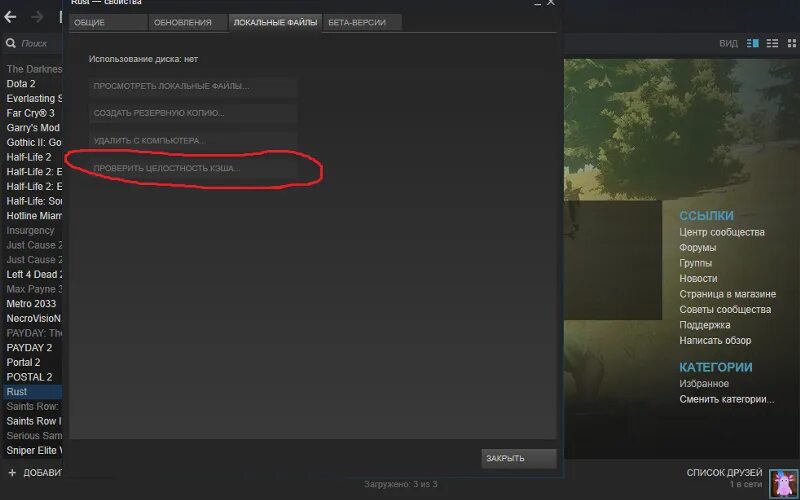This screenshot has height=500, width=800.
Task: Click Загружено: 3 из 3 downloads status
Action: click(x=401, y=484)
